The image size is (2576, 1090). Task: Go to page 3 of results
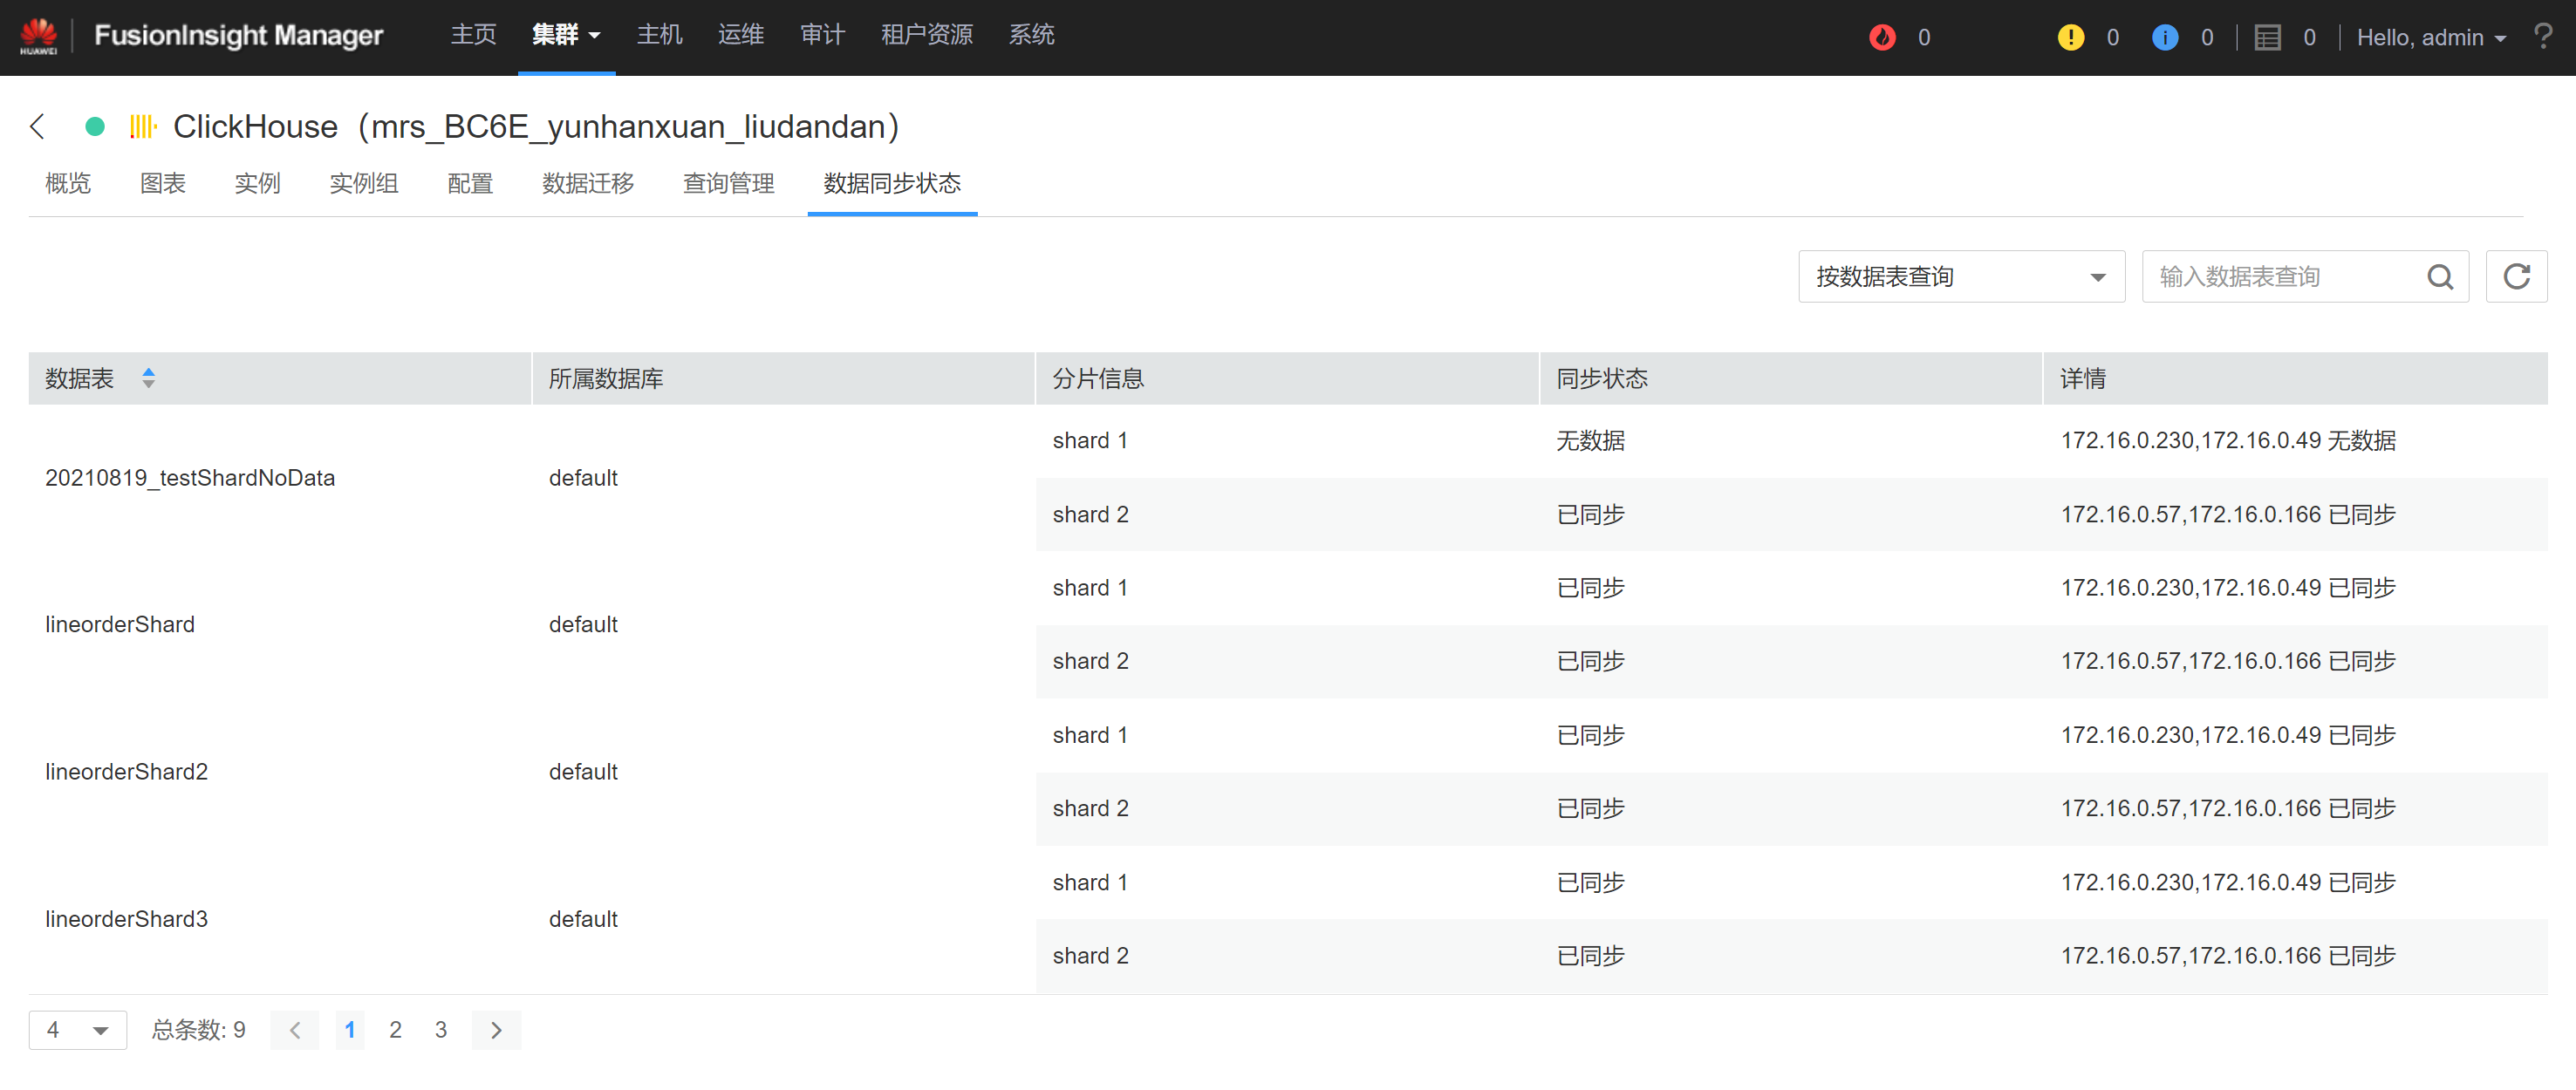(441, 1030)
